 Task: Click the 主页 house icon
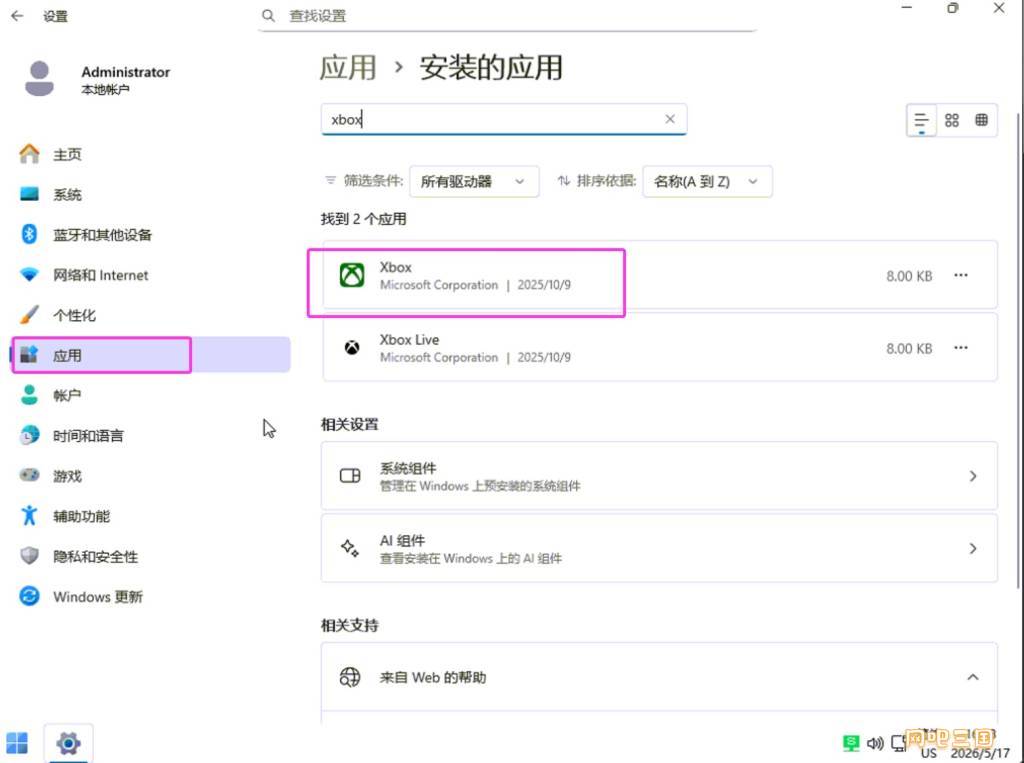[x=29, y=154]
